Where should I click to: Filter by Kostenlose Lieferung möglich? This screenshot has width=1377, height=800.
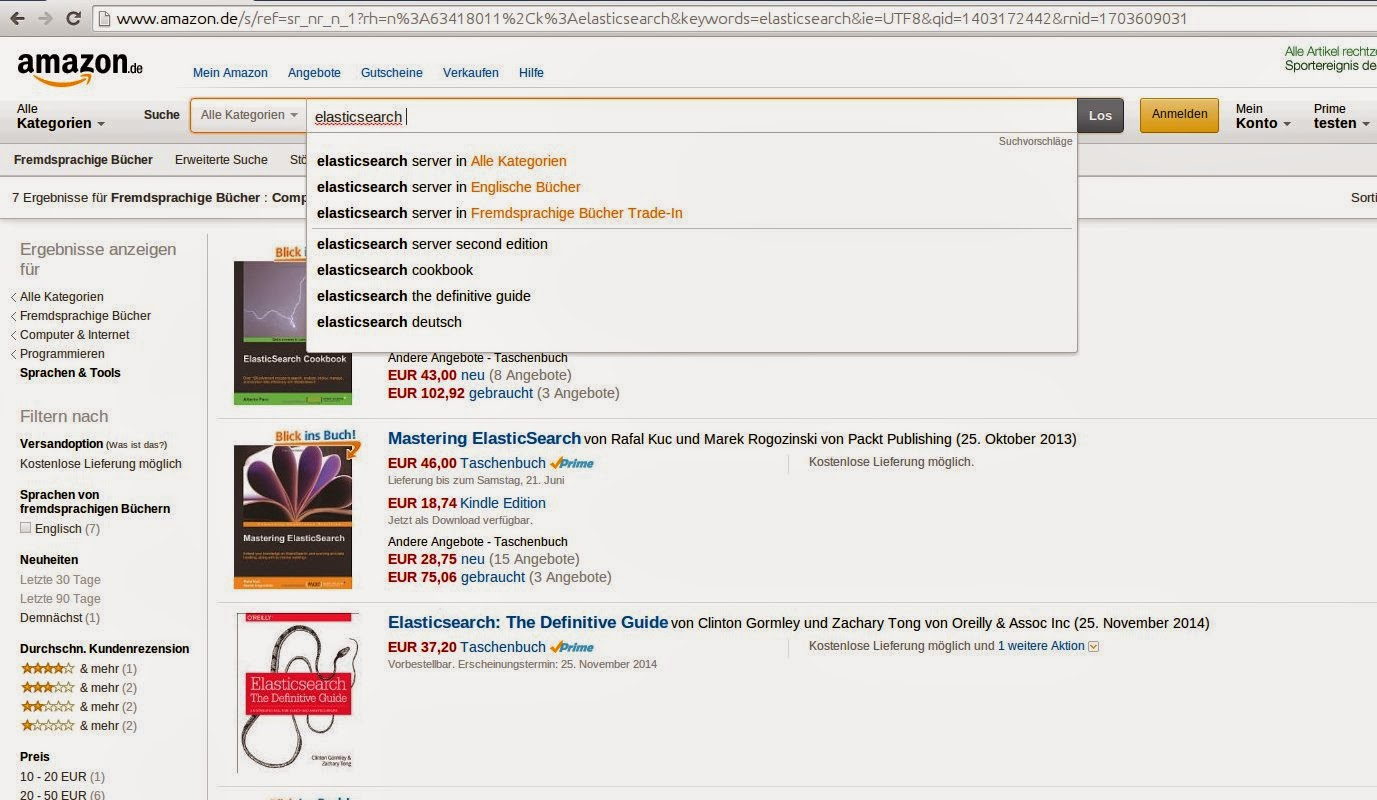pos(101,464)
